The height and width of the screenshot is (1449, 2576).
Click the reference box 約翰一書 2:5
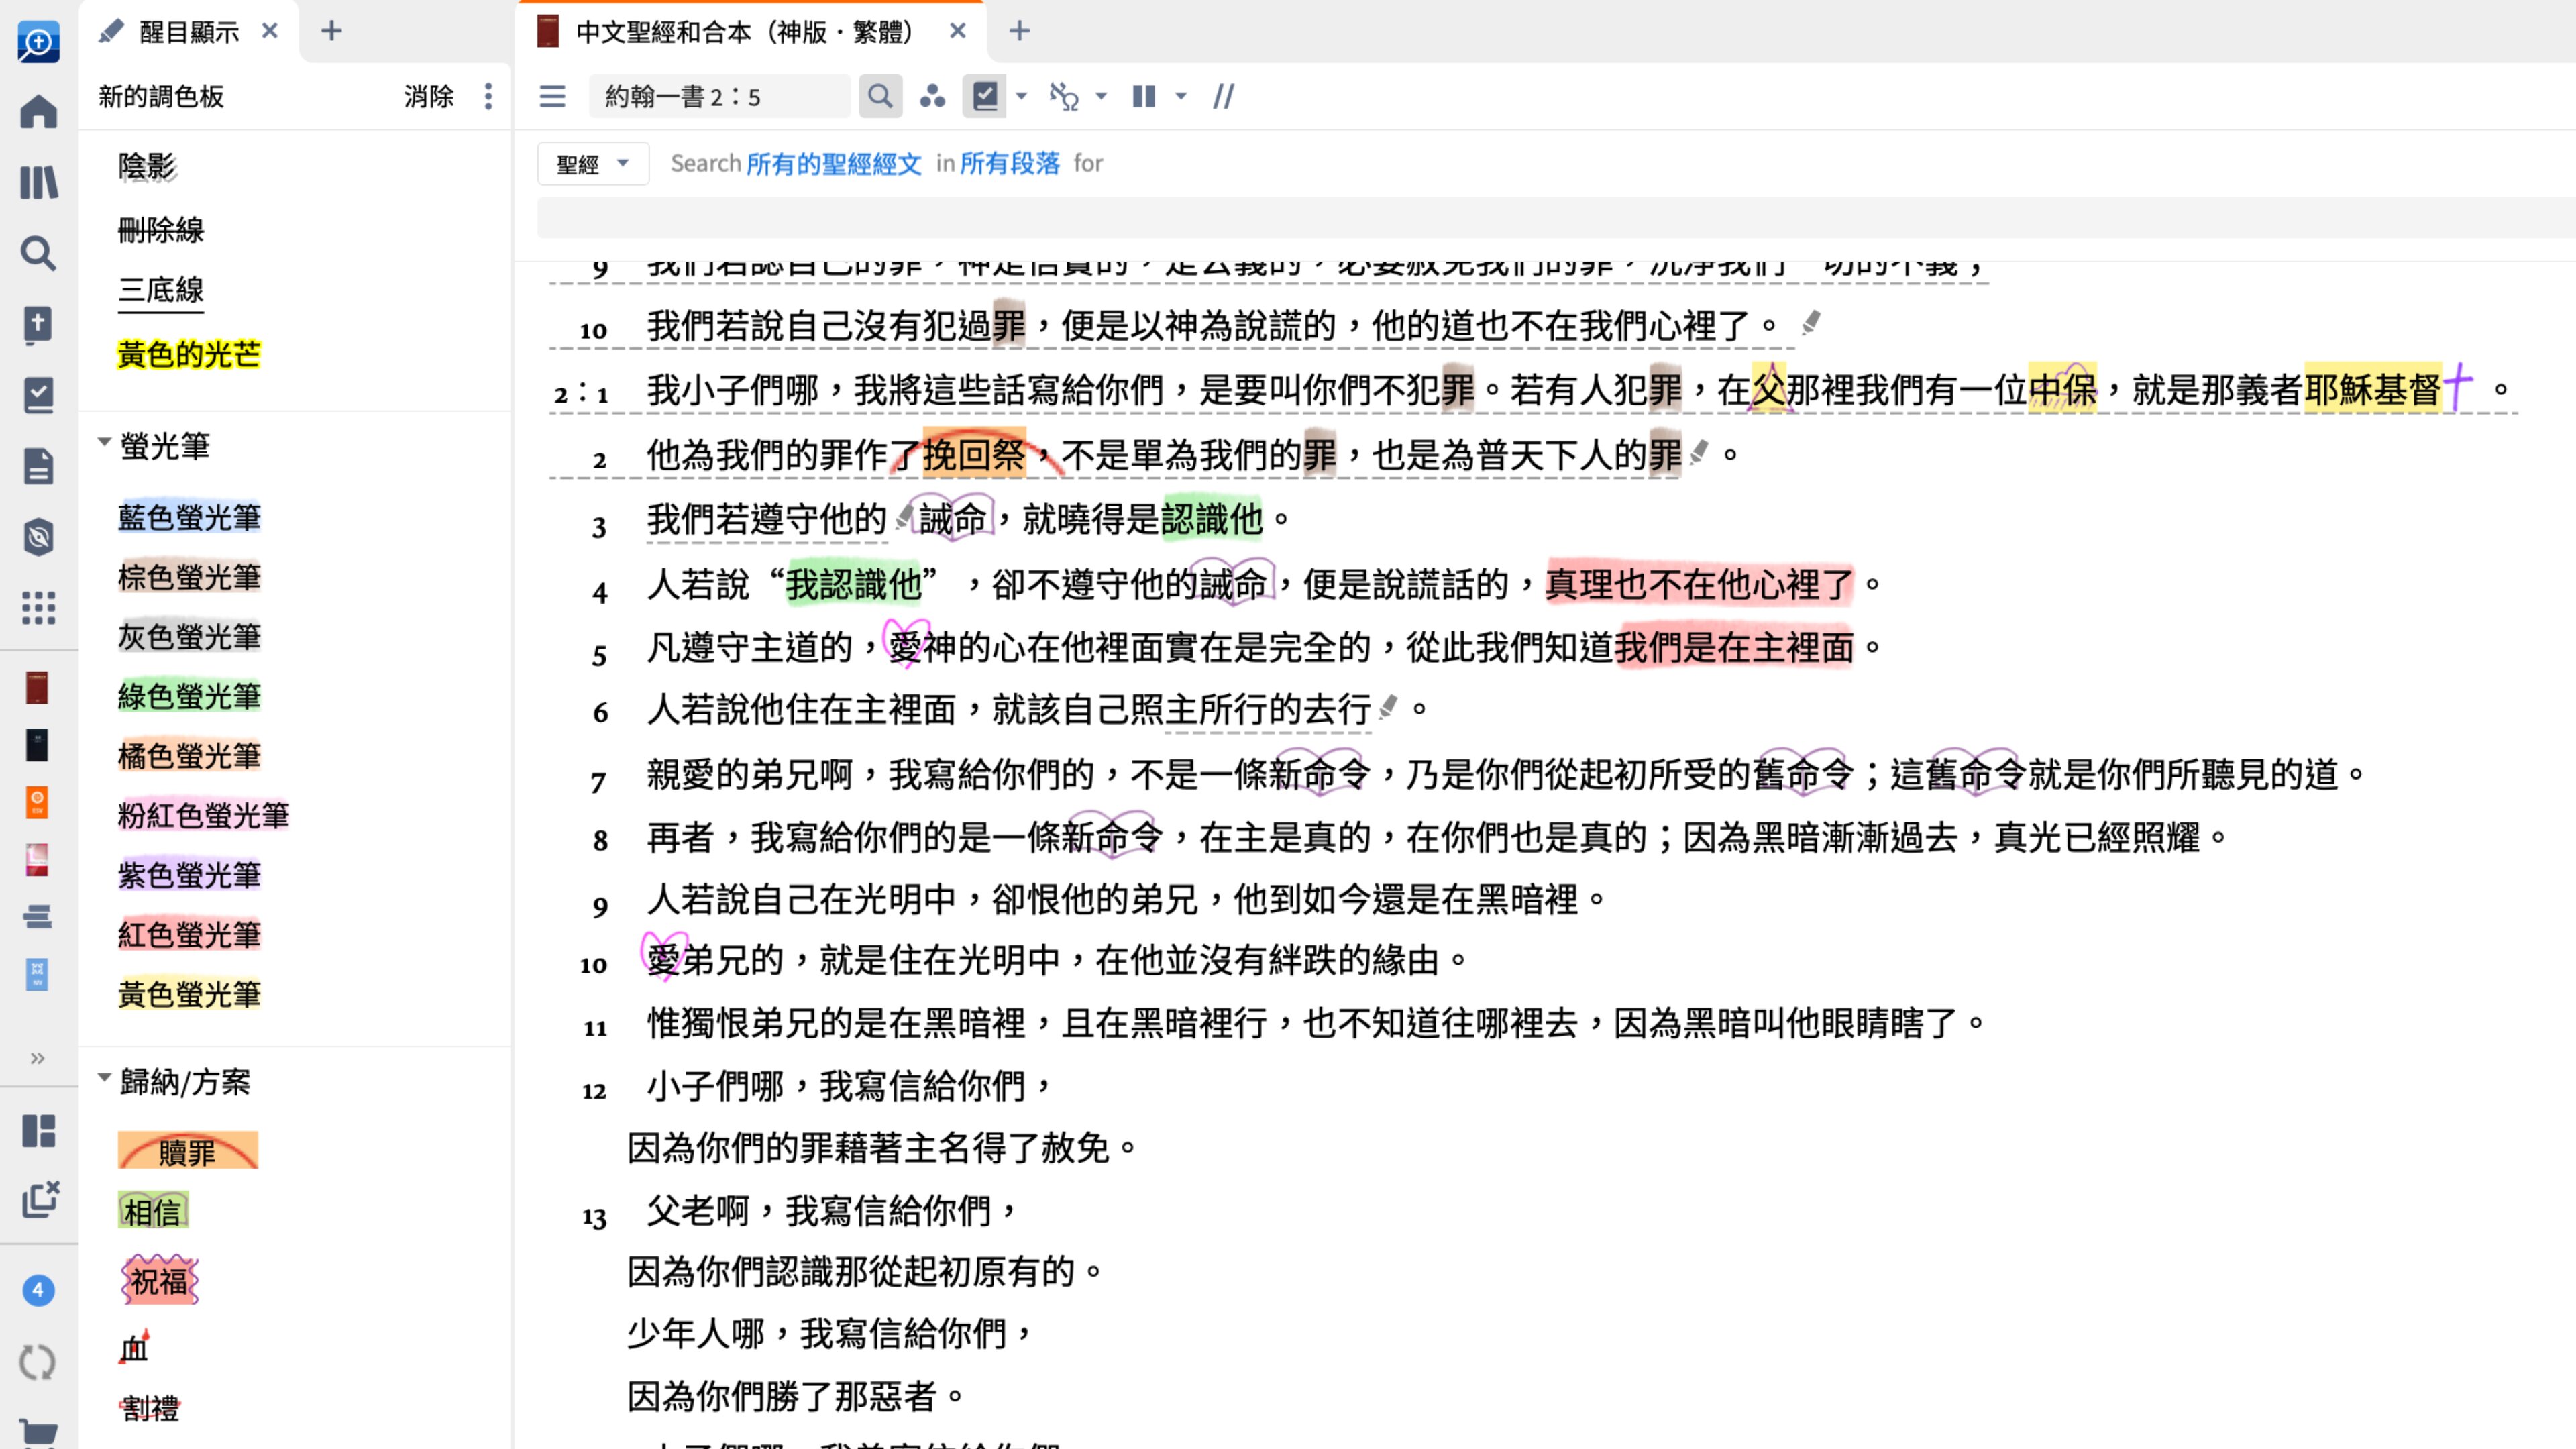(719, 96)
